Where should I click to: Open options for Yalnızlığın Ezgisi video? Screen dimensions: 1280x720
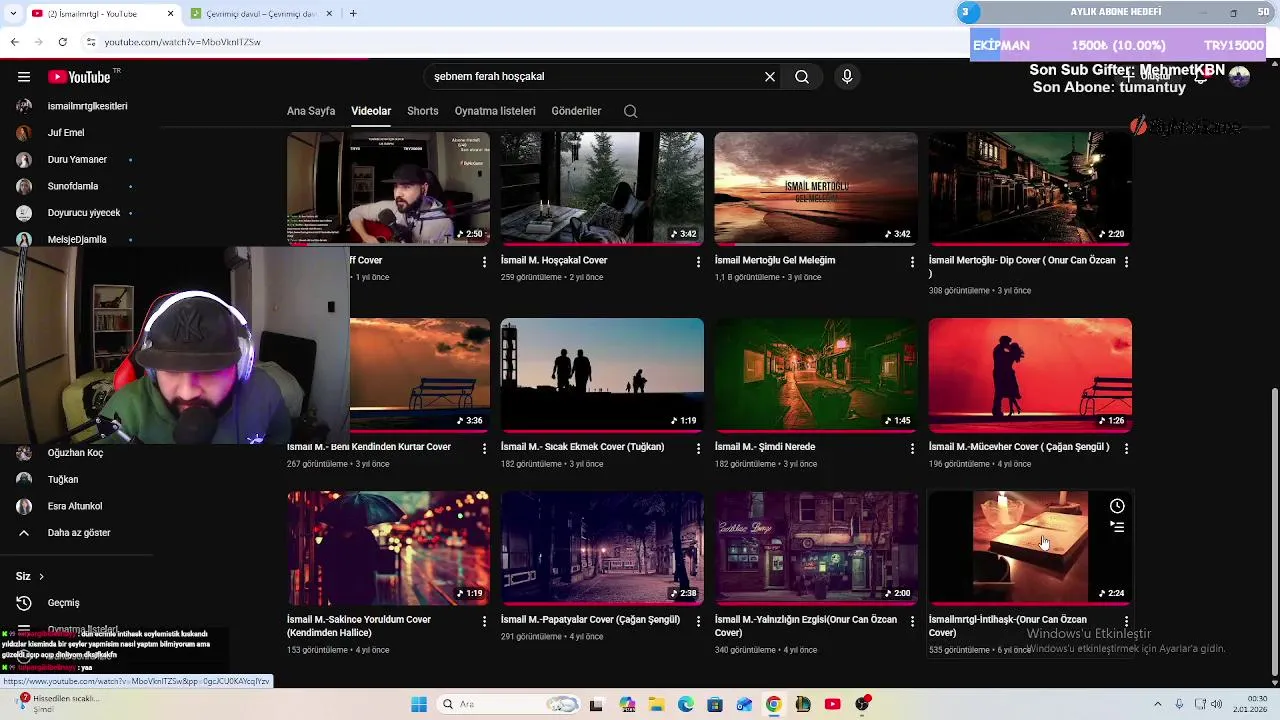pyautogui.click(x=912, y=621)
